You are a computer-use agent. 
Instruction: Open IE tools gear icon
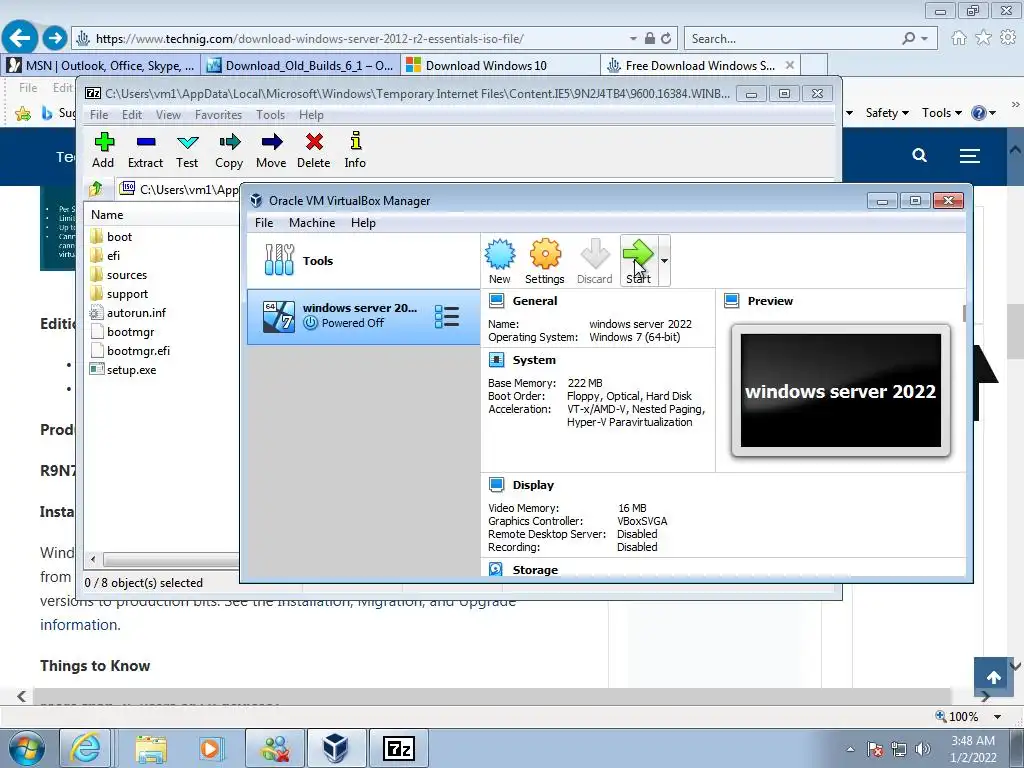pyautogui.click(x=1008, y=38)
